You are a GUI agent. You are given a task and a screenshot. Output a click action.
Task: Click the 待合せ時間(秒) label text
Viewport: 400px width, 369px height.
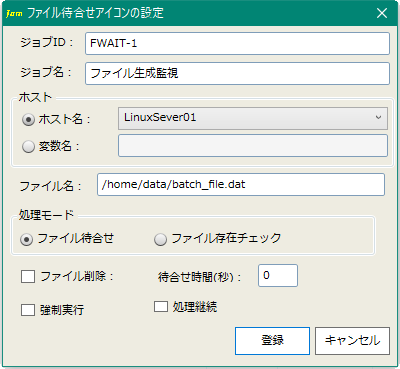coord(199,277)
